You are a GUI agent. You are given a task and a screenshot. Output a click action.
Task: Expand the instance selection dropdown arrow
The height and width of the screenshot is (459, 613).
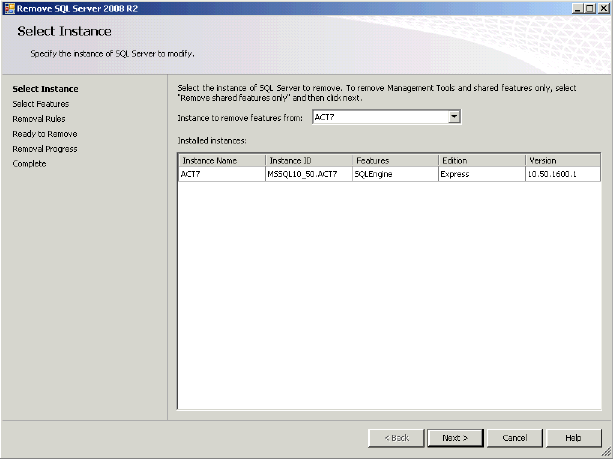(454, 117)
